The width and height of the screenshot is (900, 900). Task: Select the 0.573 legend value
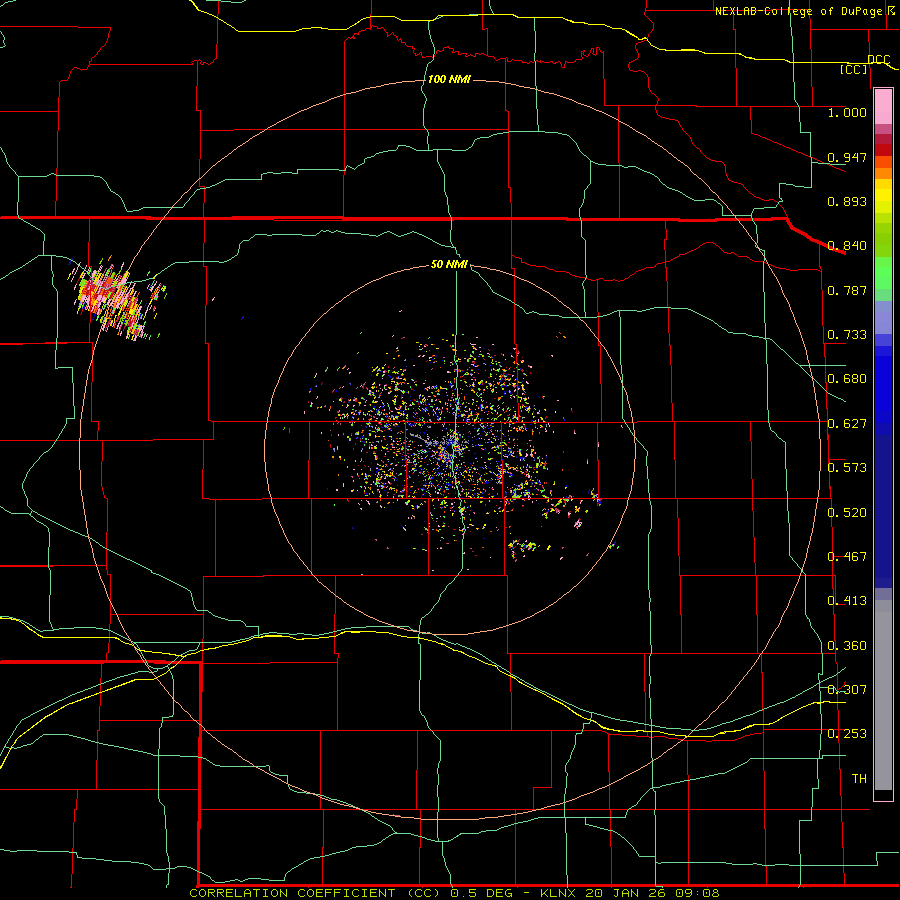[x=847, y=468]
